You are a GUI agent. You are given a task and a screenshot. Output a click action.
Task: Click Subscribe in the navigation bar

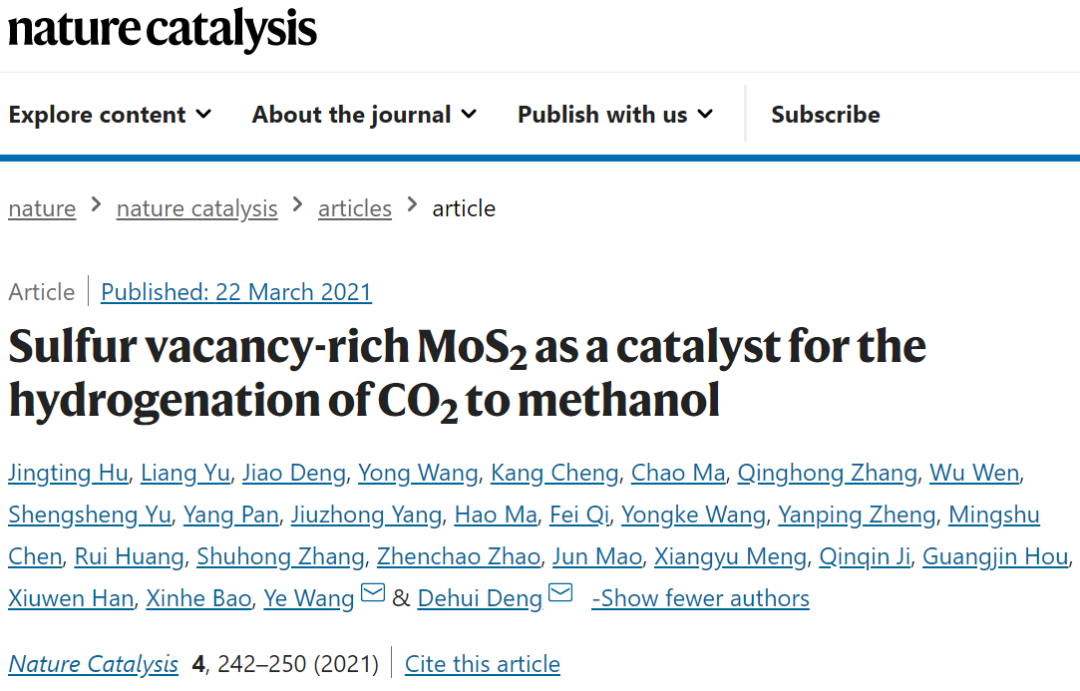pos(825,114)
